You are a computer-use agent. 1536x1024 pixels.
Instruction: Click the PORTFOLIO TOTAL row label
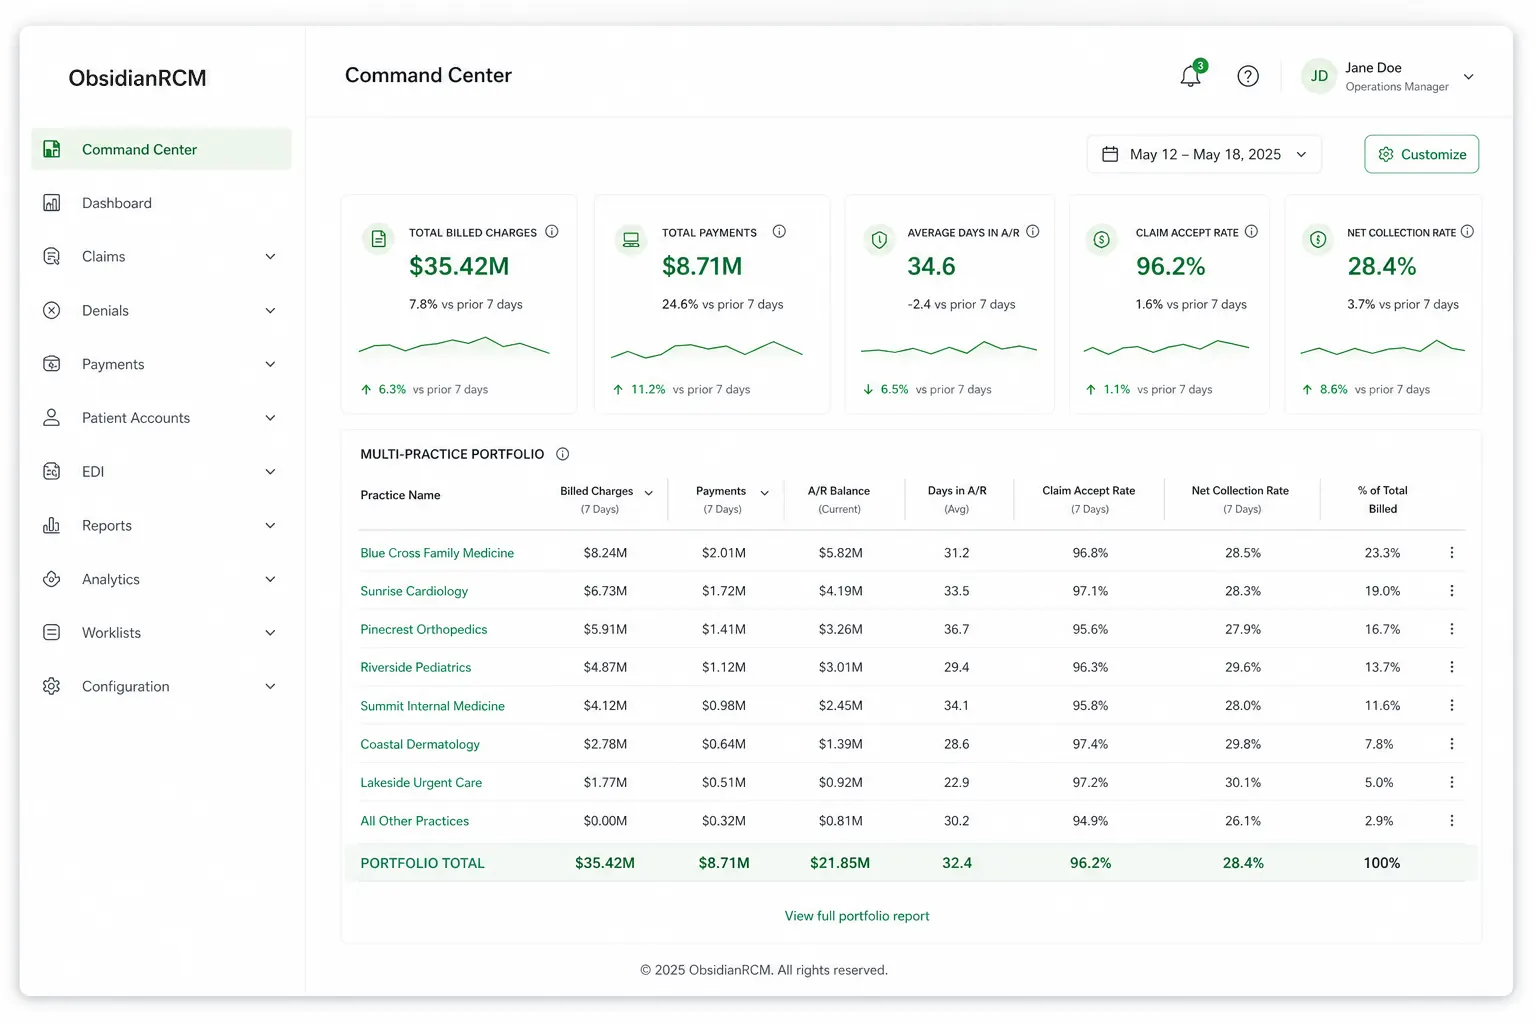coord(422,863)
